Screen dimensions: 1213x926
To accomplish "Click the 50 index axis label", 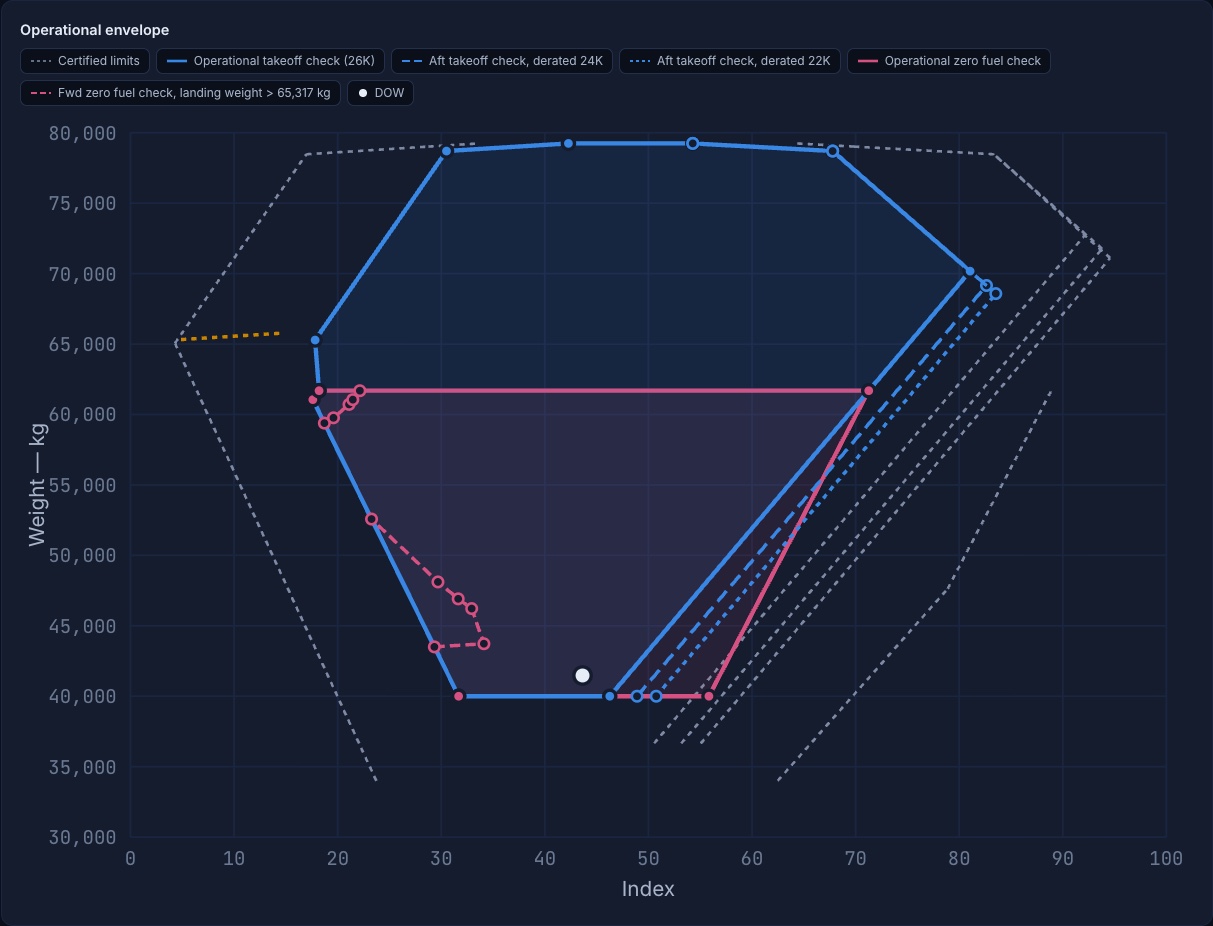I will (648, 858).
